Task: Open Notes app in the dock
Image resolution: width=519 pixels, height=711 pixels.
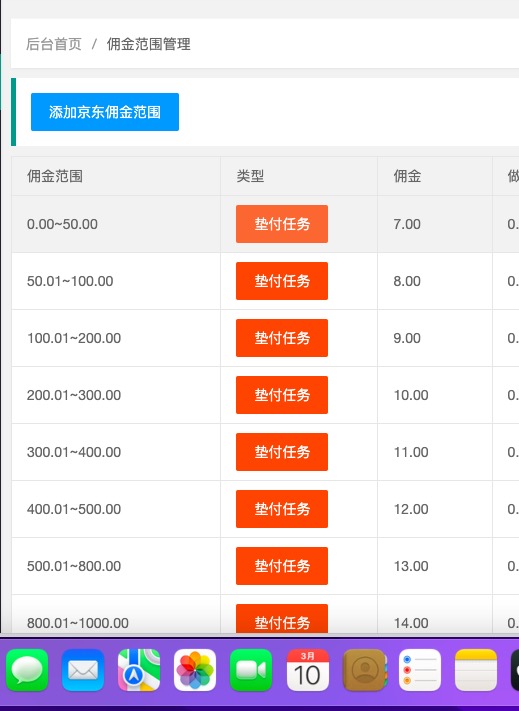Action: [476, 670]
